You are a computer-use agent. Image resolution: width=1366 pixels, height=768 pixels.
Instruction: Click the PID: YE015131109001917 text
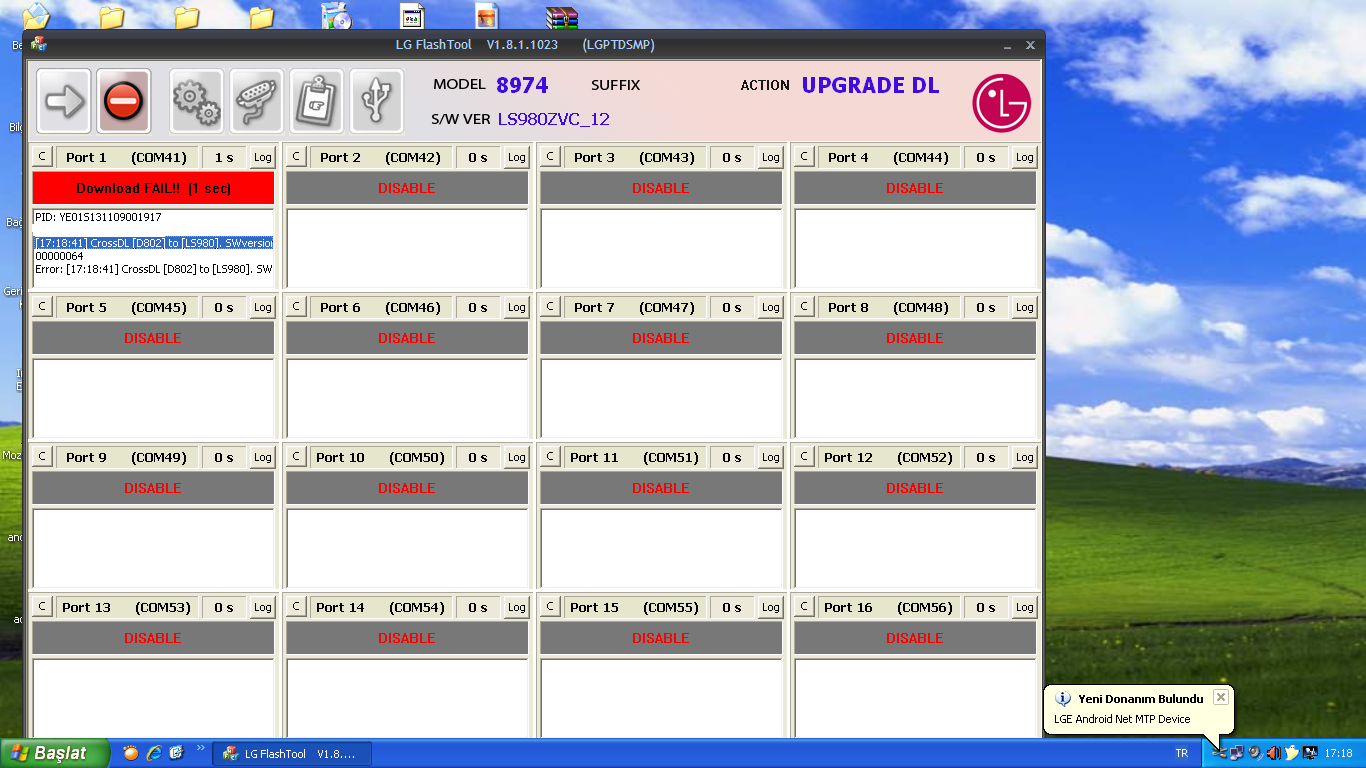98,217
